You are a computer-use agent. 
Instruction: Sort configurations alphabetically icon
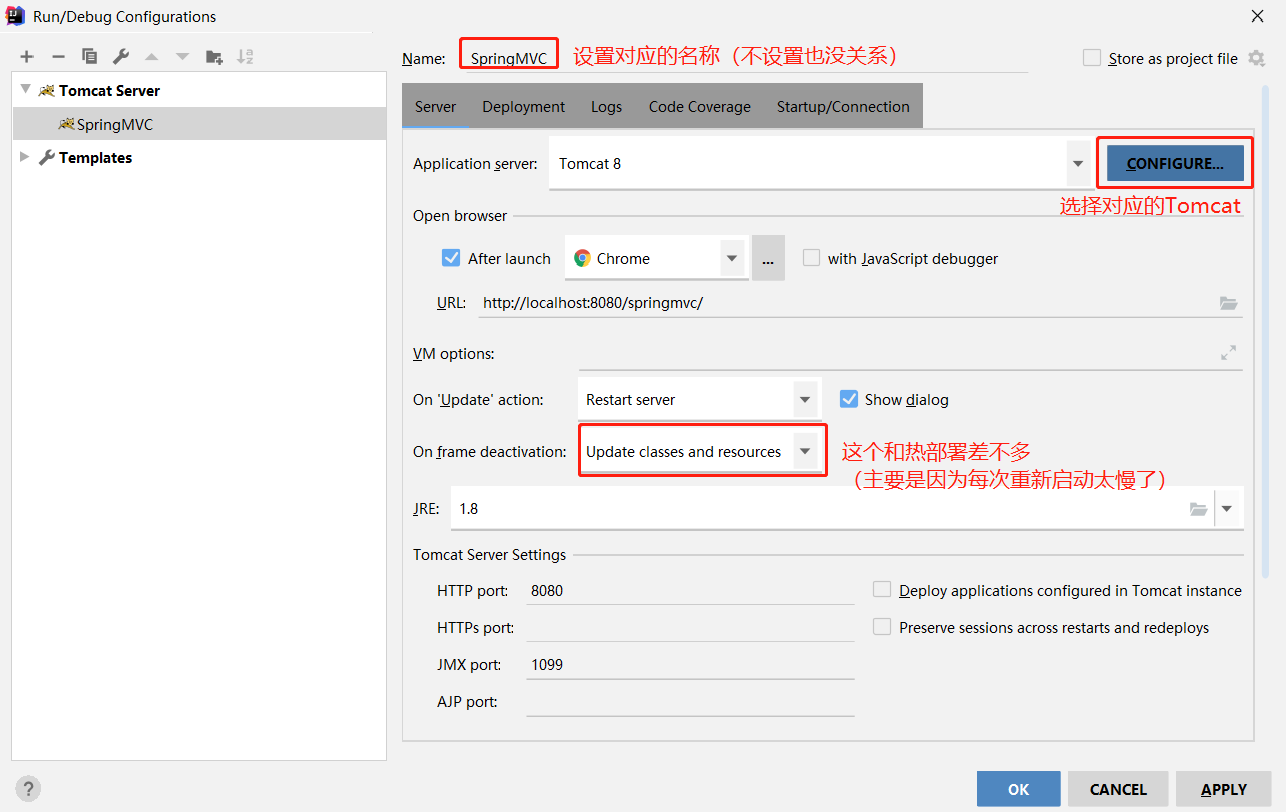click(245, 57)
